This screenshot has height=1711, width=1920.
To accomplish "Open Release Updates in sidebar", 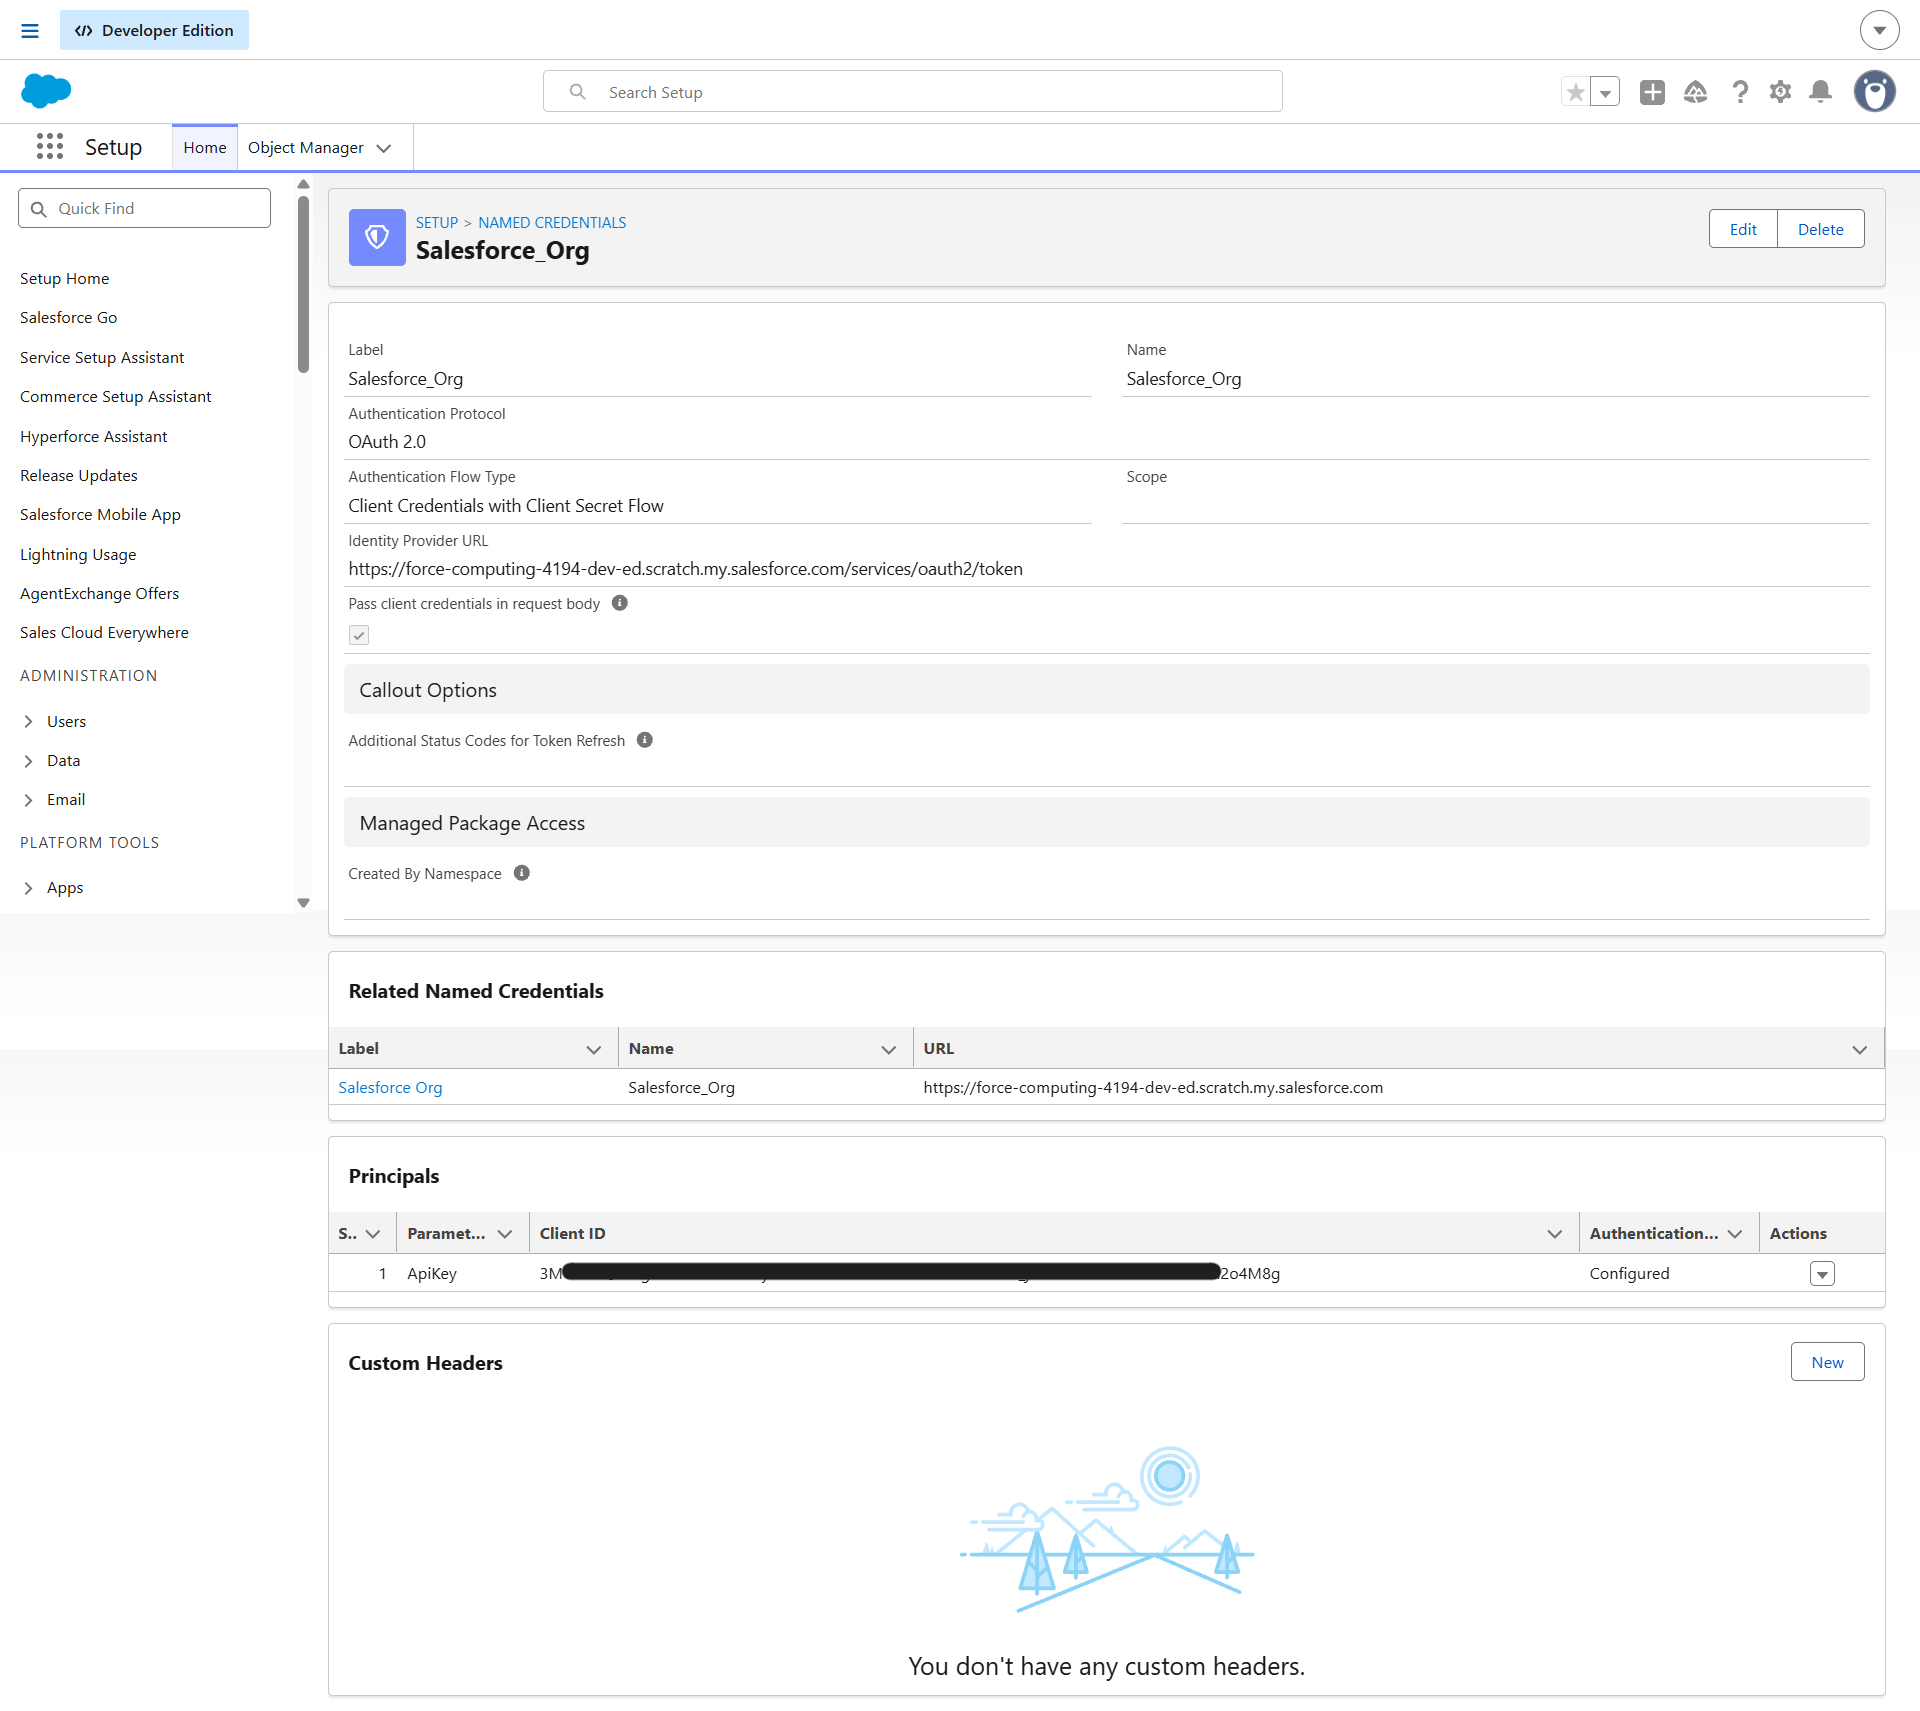I will [79, 476].
